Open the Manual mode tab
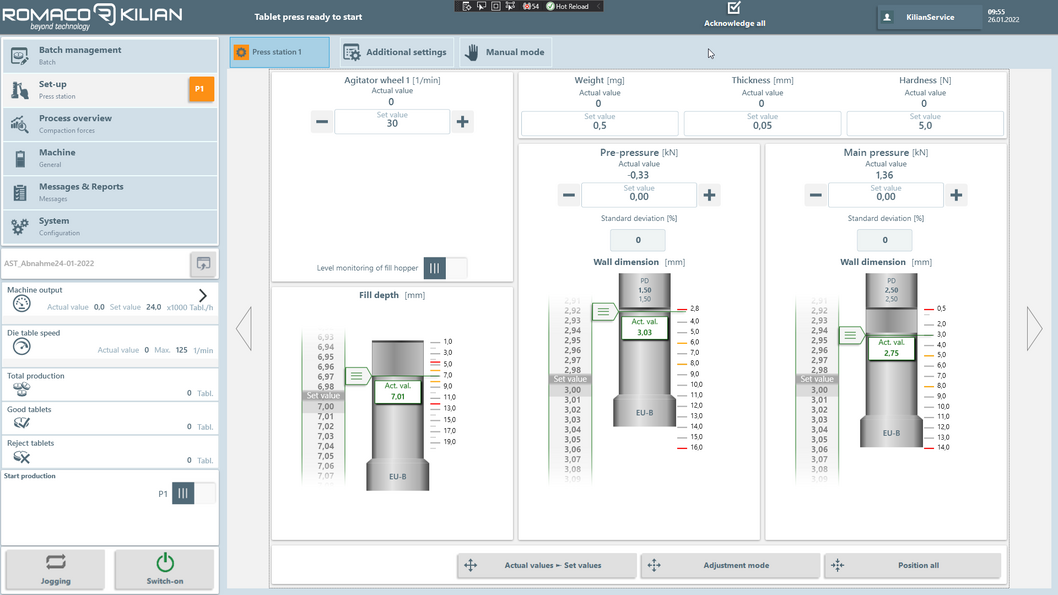This screenshot has height=595, width=1058. [505, 52]
